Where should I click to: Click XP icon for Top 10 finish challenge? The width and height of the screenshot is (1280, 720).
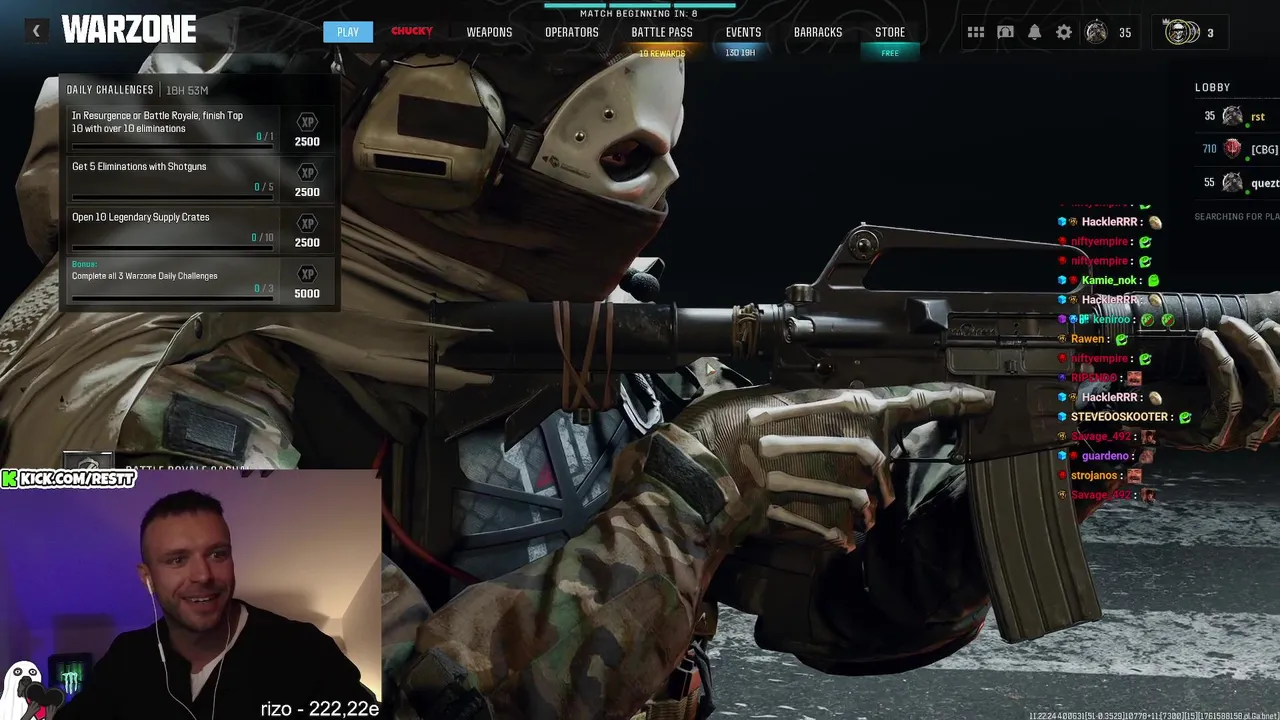pyautogui.click(x=307, y=122)
